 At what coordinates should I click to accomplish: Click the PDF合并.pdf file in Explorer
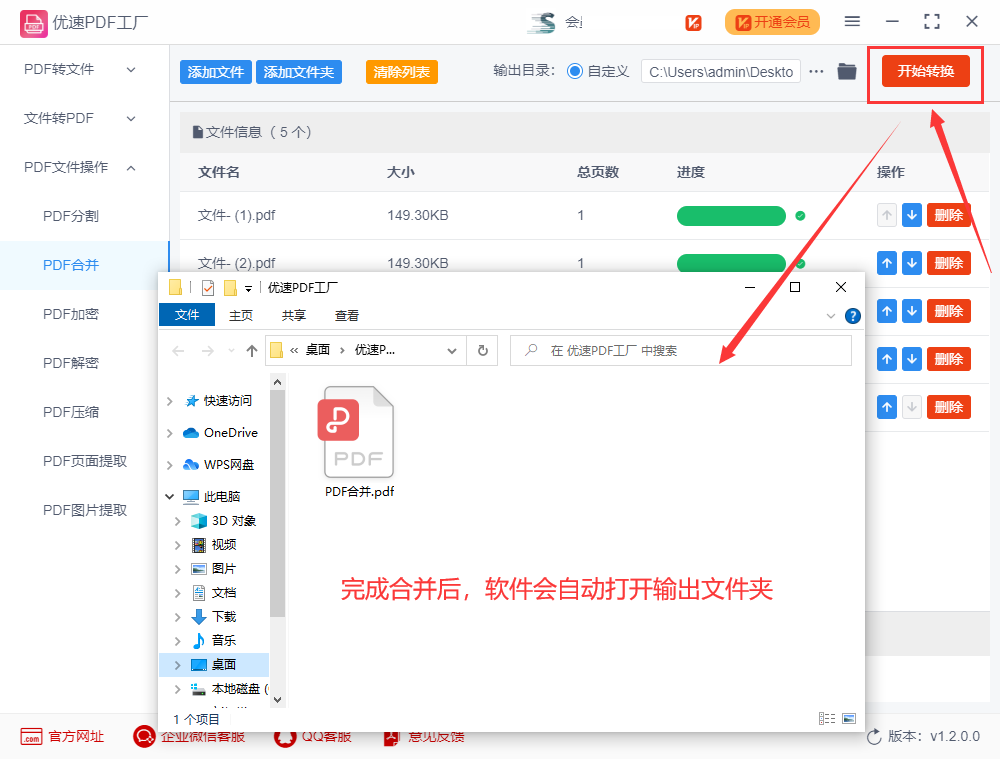coord(359,442)
